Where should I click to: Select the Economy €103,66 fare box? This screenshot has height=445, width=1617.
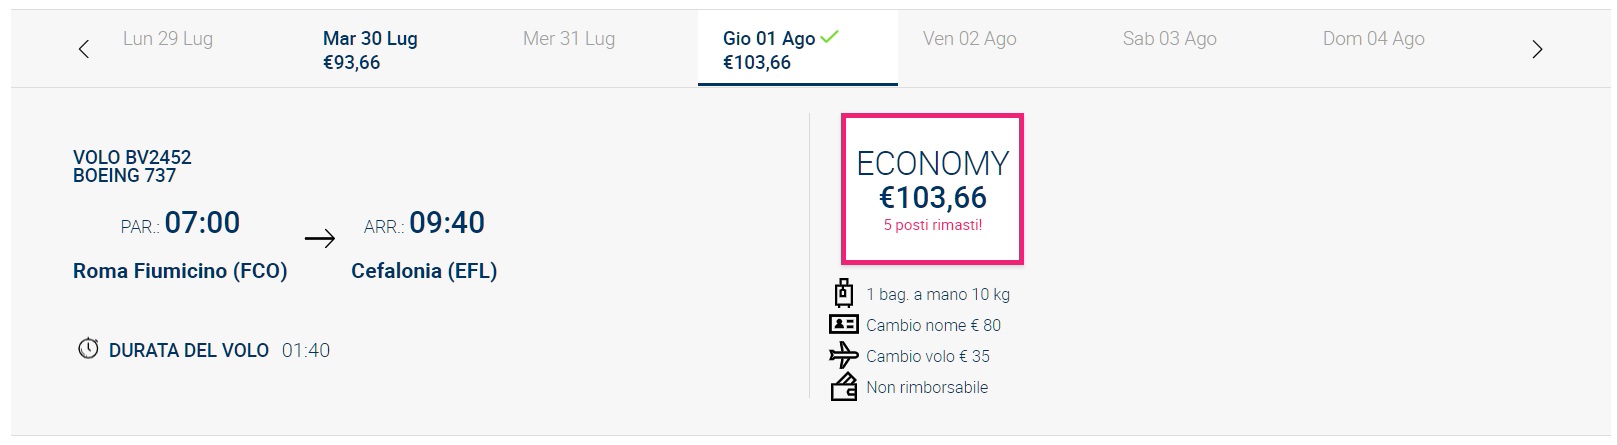[932, 189]
